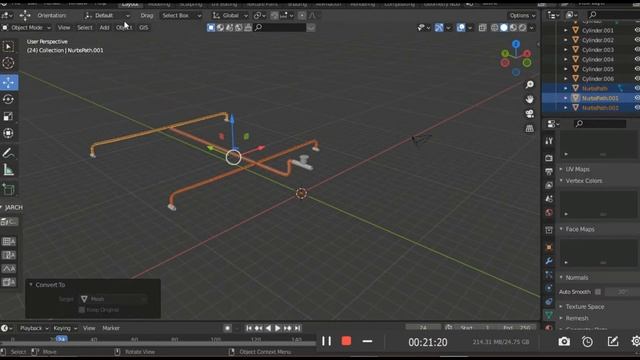
Task: Expand the Cylinder.002 outliner row
Action: [x=566, y=40]
